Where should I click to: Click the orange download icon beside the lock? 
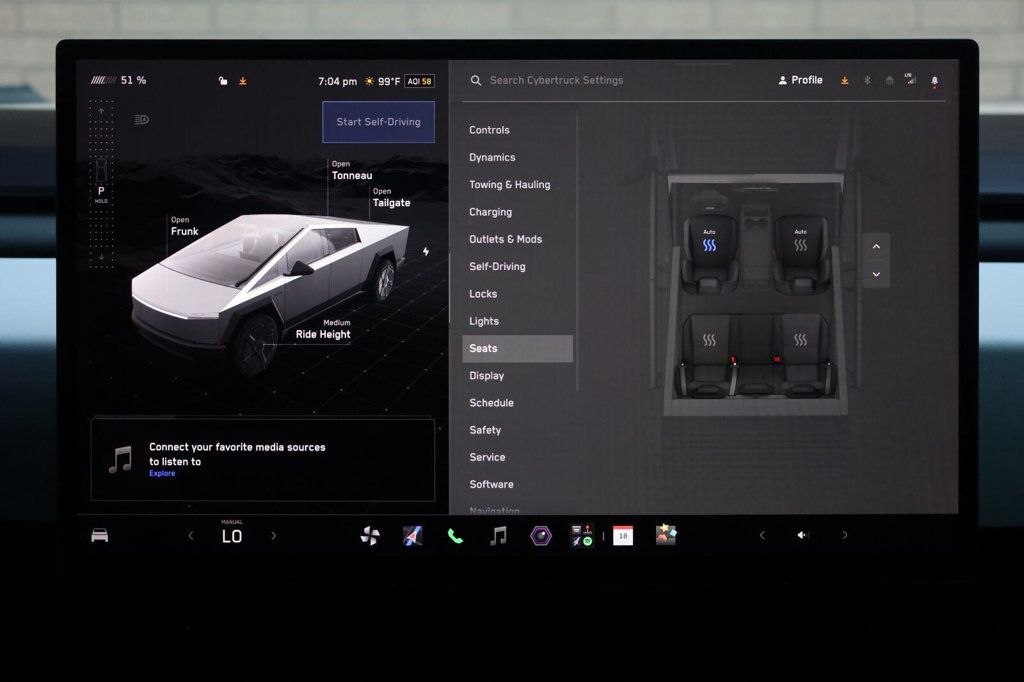point(242,81)
